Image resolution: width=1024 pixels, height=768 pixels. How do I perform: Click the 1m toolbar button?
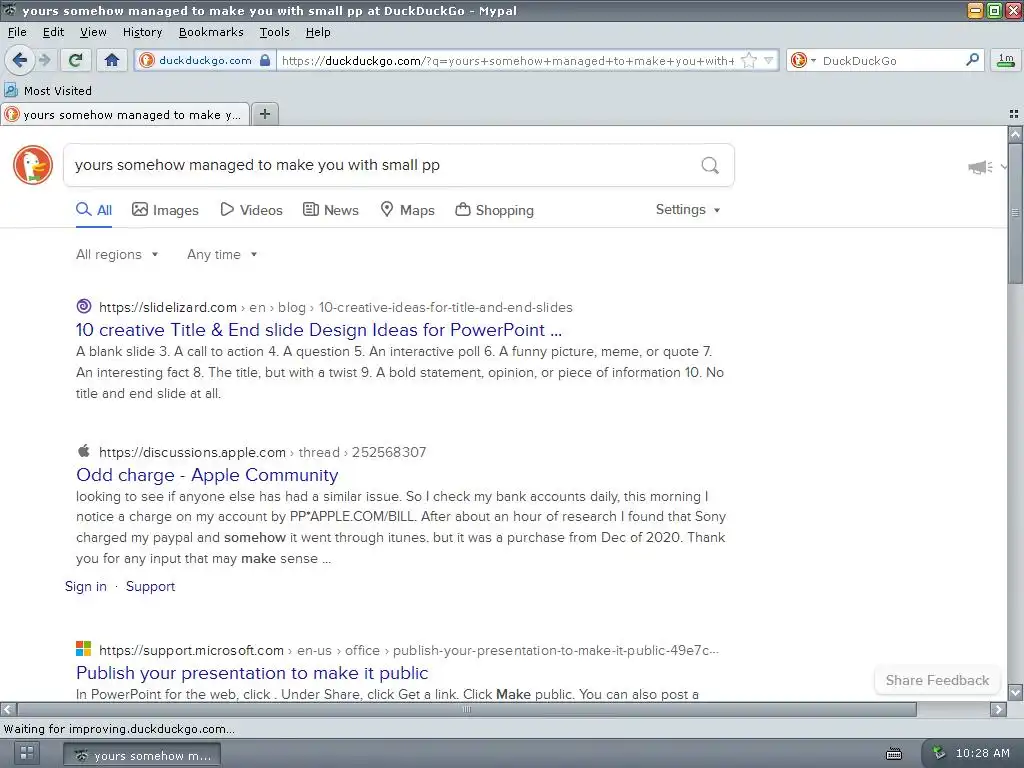[1006, 60]
